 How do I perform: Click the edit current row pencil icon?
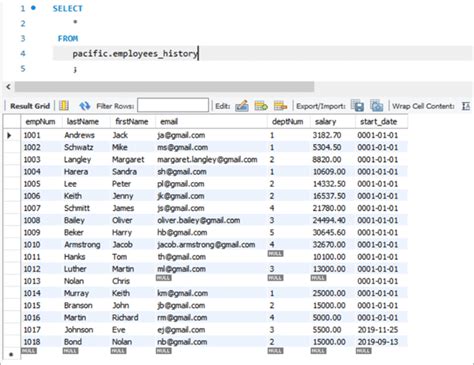tap(242, 106)
